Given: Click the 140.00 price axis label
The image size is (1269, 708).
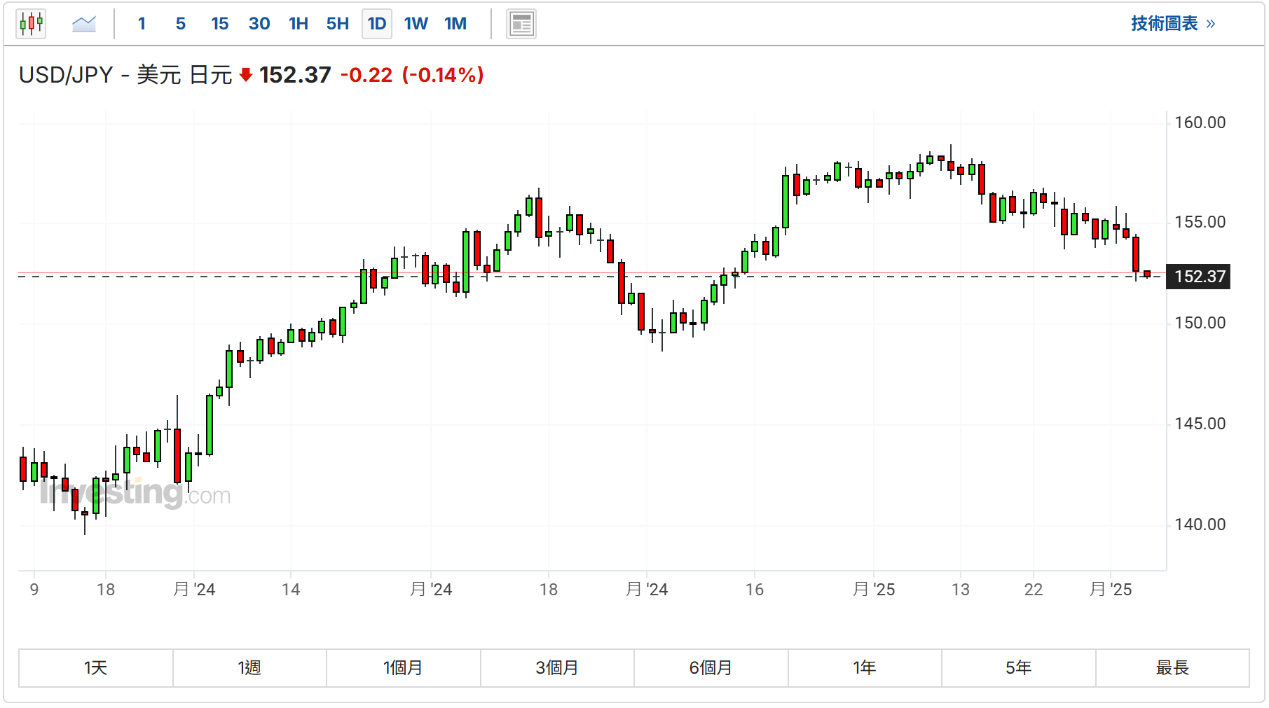Looking at the screenshot, I should [1200, 525].
